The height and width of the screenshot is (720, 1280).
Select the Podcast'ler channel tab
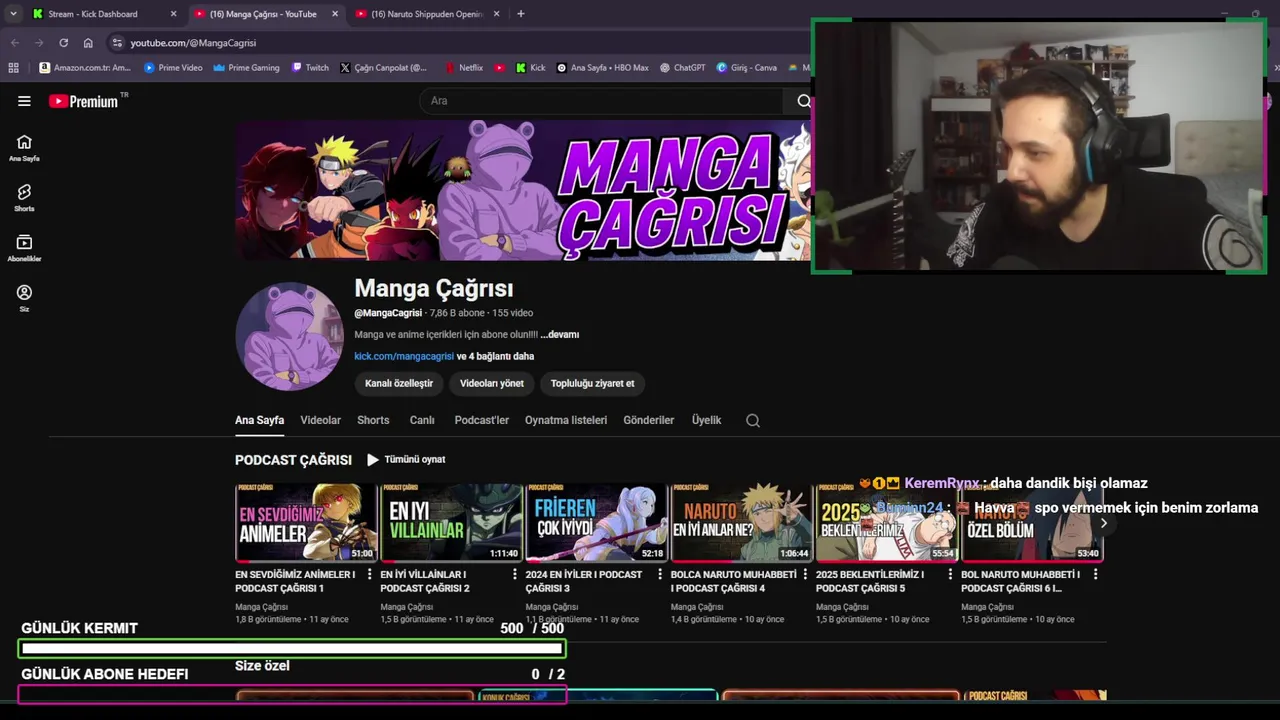coord(482,421)
